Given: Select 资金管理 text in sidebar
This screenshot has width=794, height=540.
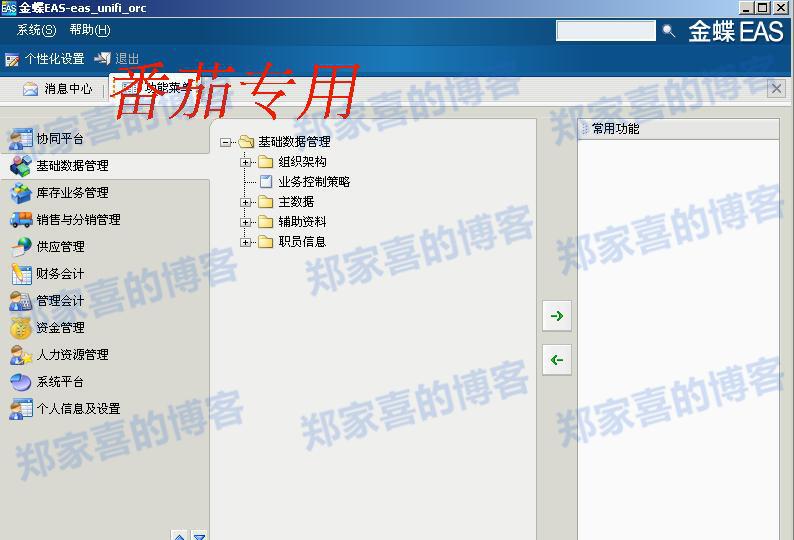Looking at the screenshot, I should tap(60, 328).
